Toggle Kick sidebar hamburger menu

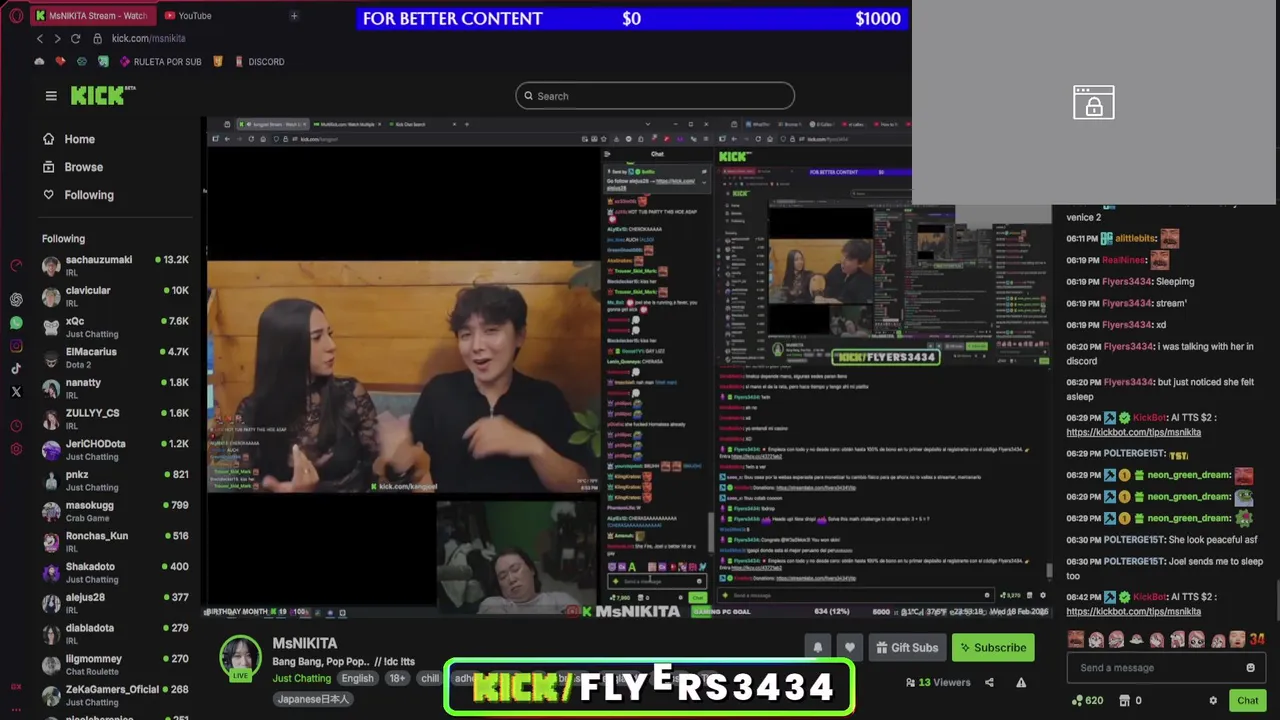point(51,96)
